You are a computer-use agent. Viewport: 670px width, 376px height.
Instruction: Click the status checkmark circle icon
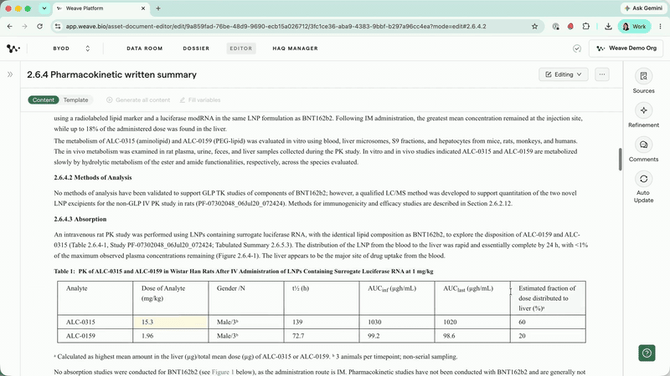point(577,48)
